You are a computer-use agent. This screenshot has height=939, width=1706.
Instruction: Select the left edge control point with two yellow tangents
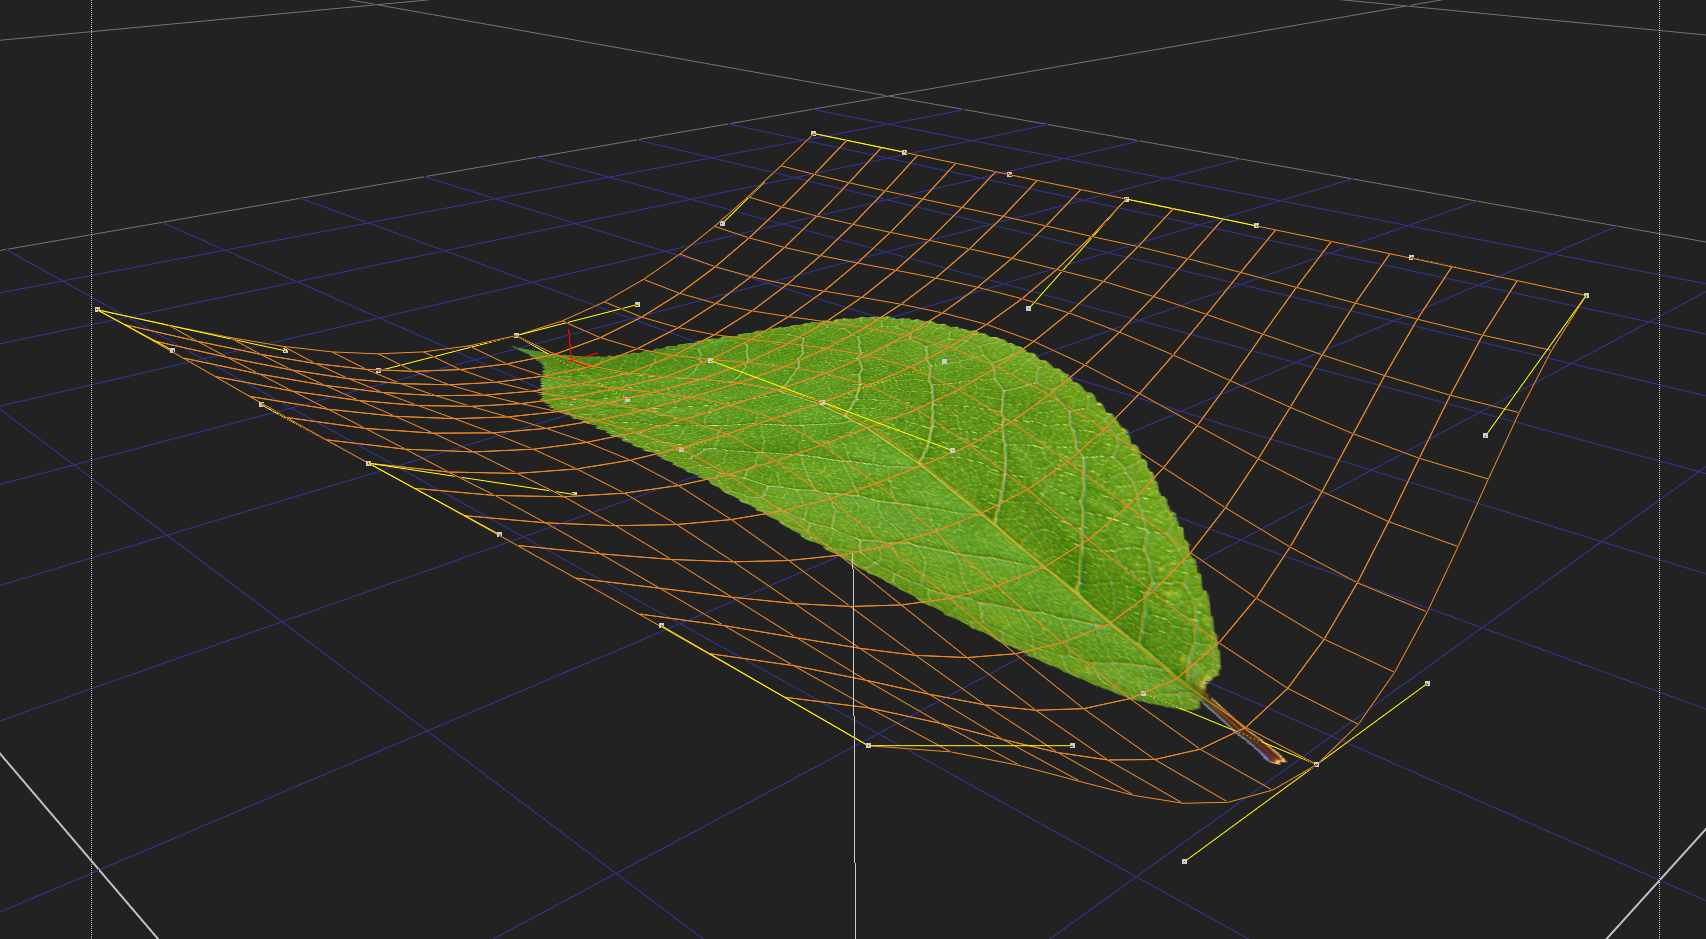tap(368, 464)
